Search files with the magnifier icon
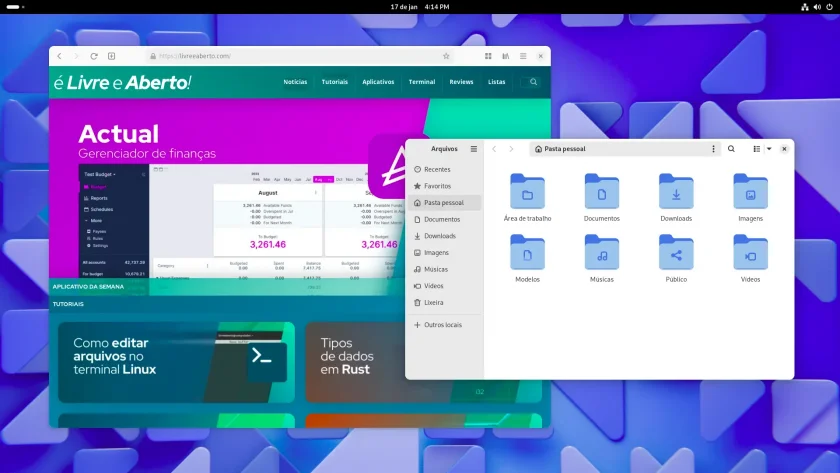The height and width of the screenshot is (473, 840). click(731, 149)
